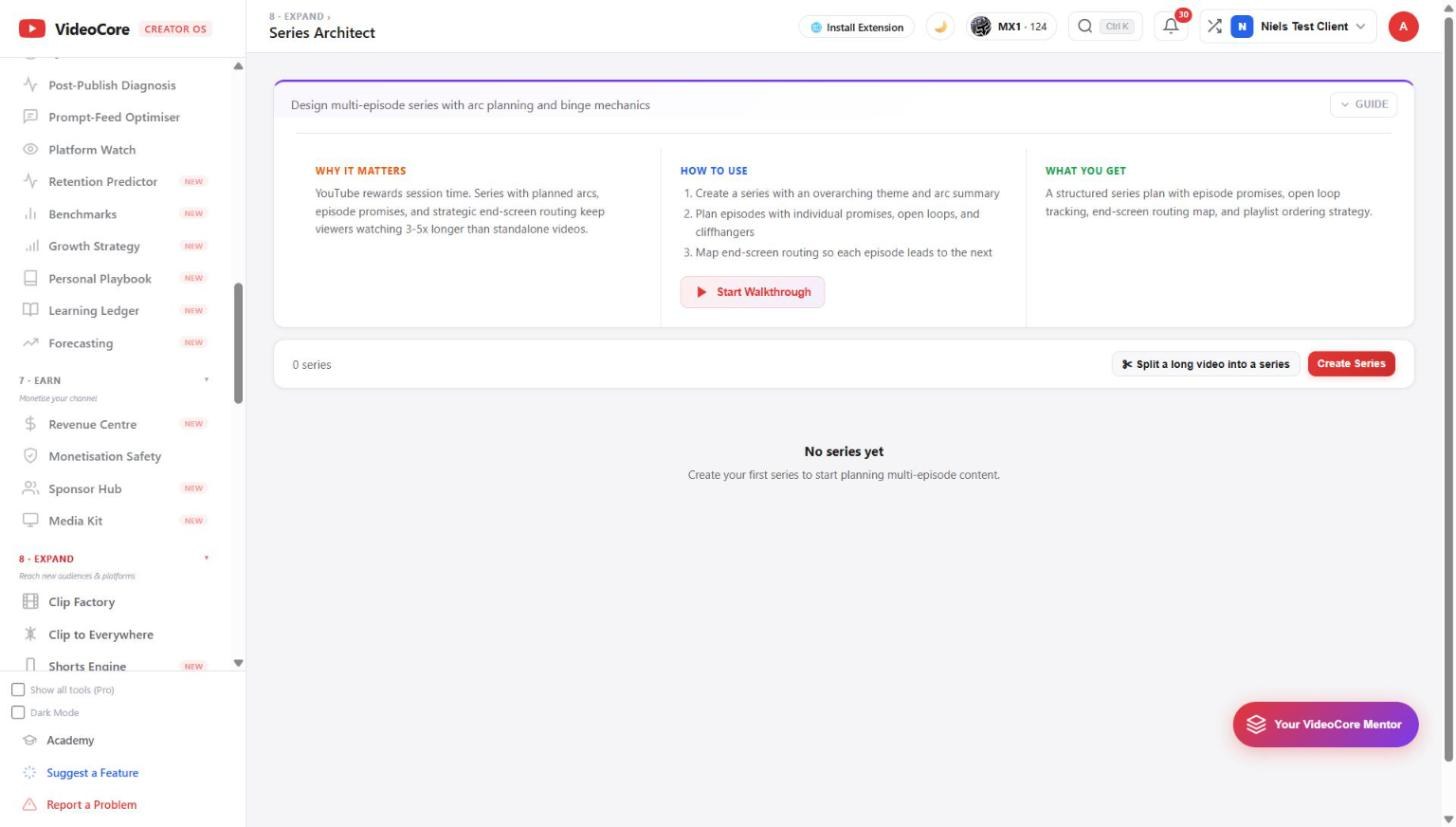The width and height of the screenshot is (1456, 827).
Task: Click Split a long video into a series
Action: pos(1206,364)
